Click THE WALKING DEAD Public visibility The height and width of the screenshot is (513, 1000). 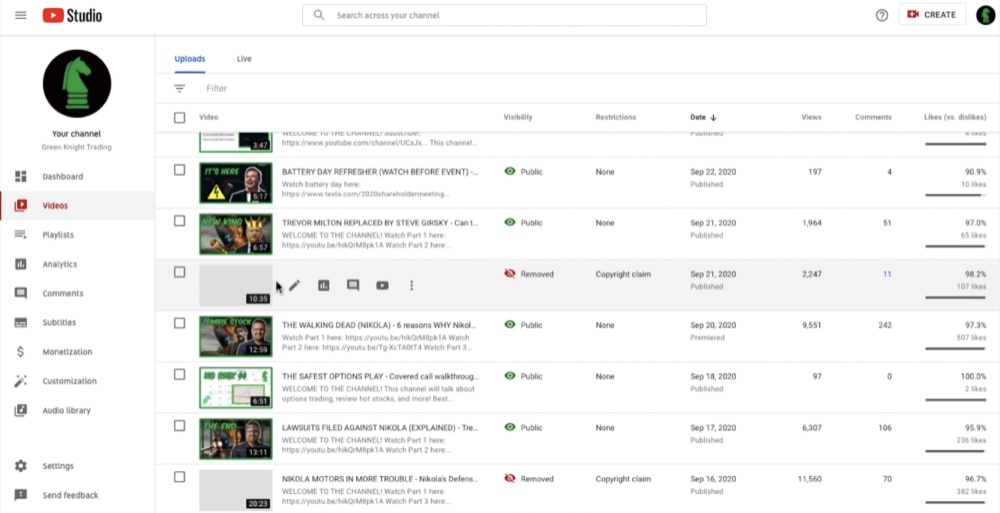pos(524,325)
